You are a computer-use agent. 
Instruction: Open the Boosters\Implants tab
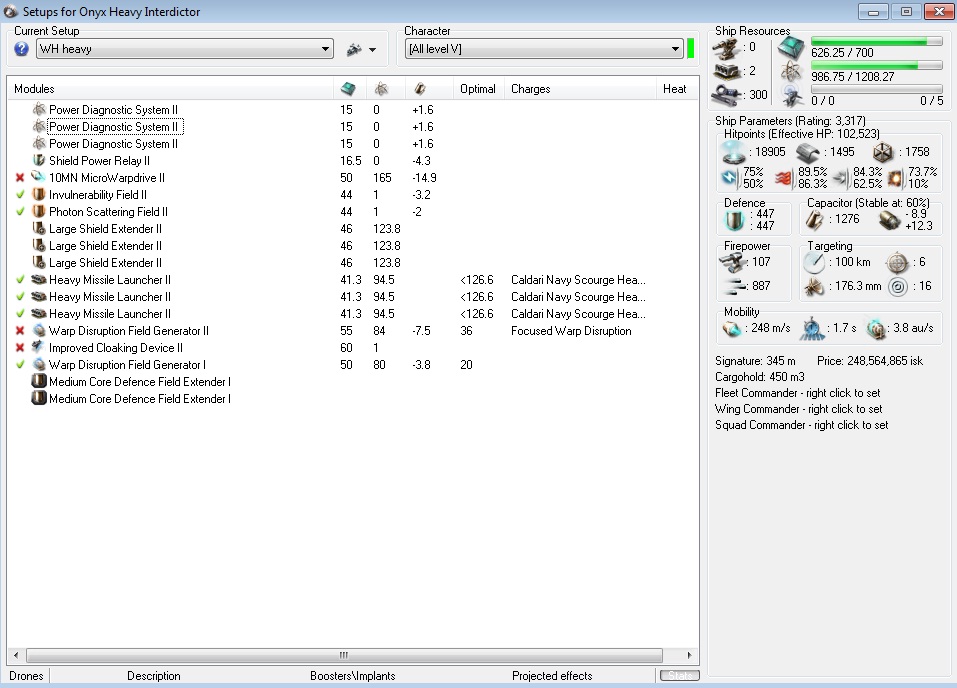click(x=352, y=676)
